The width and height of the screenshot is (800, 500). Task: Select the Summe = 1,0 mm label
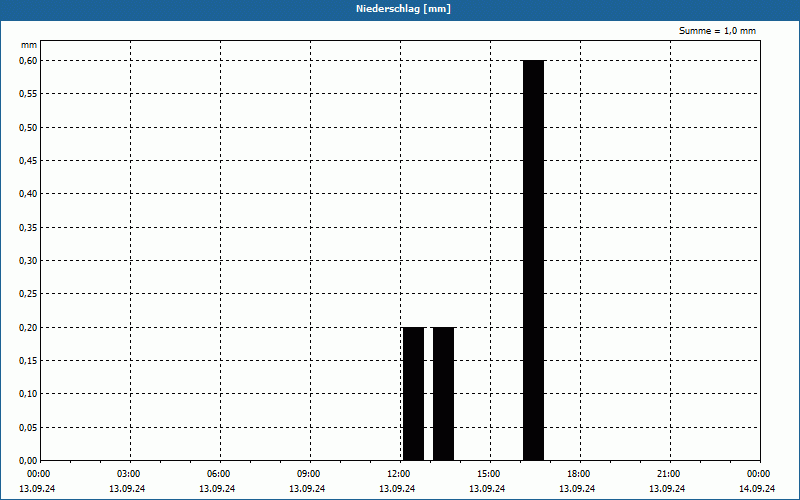(717, 31)
